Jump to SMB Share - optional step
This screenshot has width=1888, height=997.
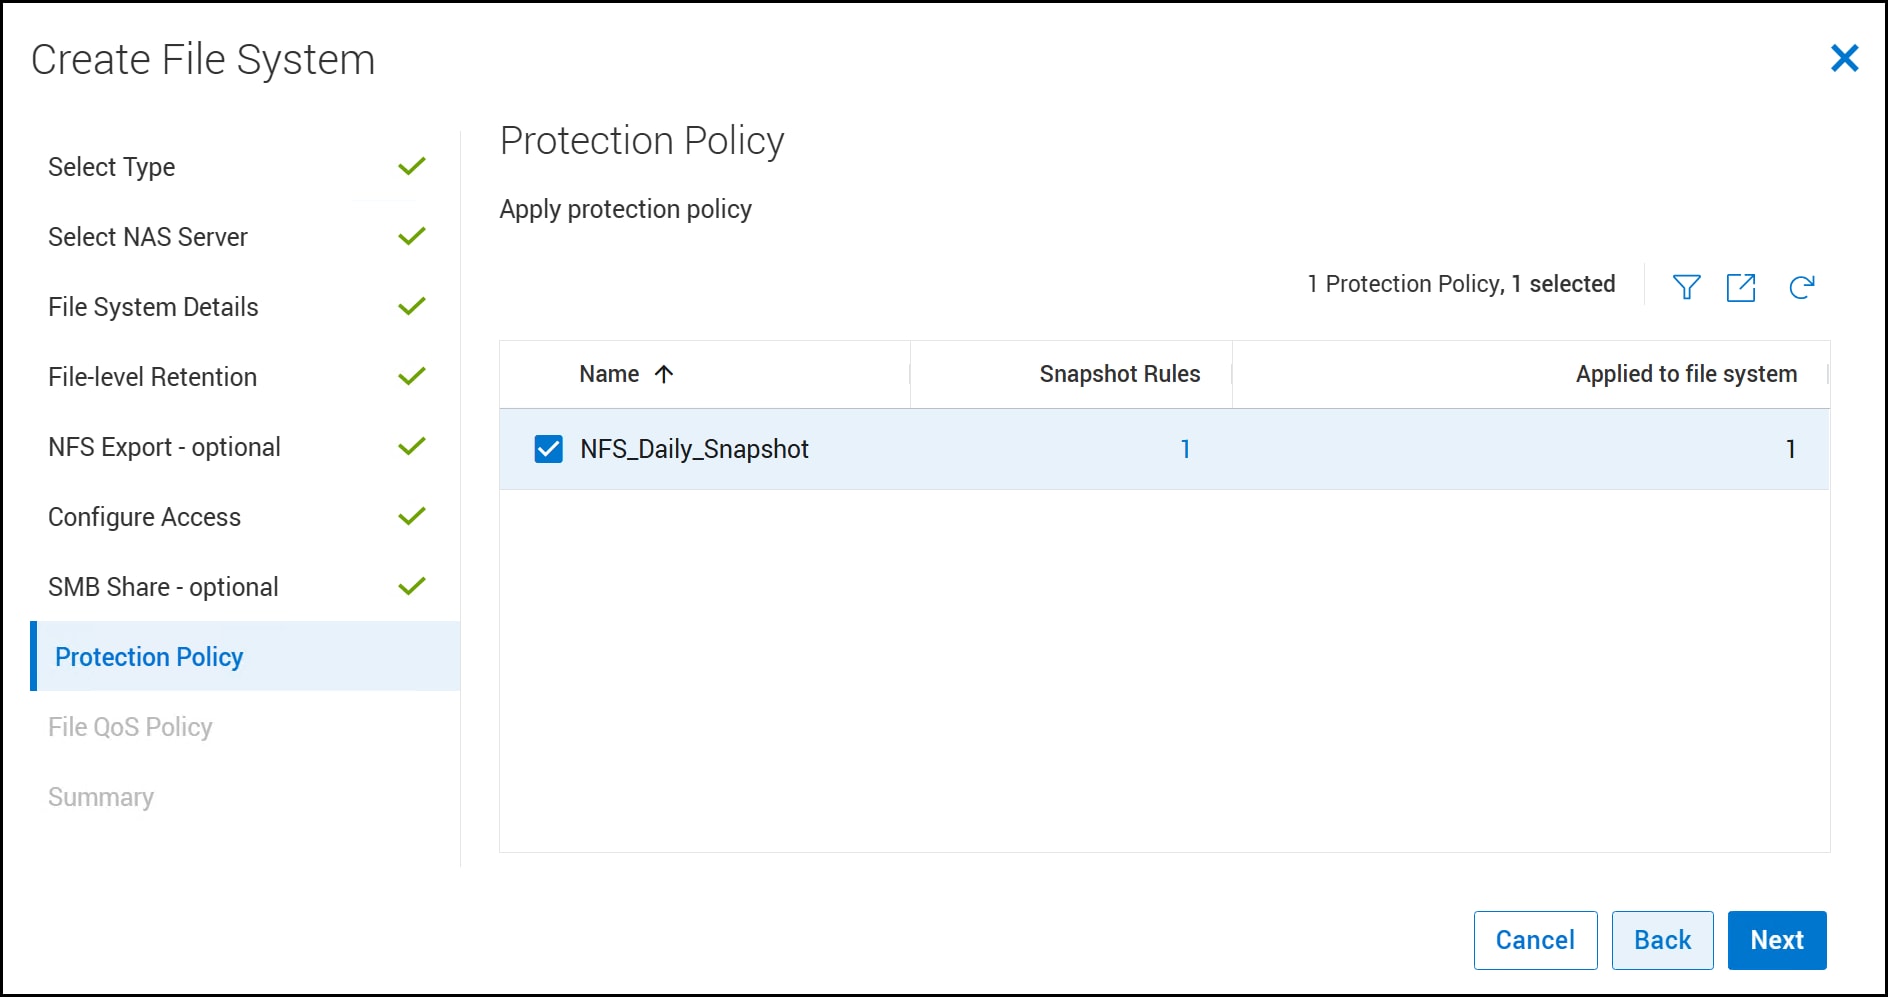(163, 587)
